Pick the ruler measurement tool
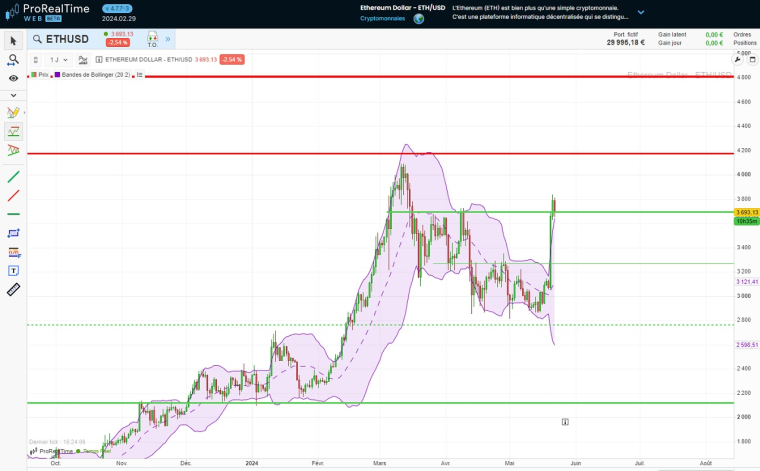 click(13, 289)
